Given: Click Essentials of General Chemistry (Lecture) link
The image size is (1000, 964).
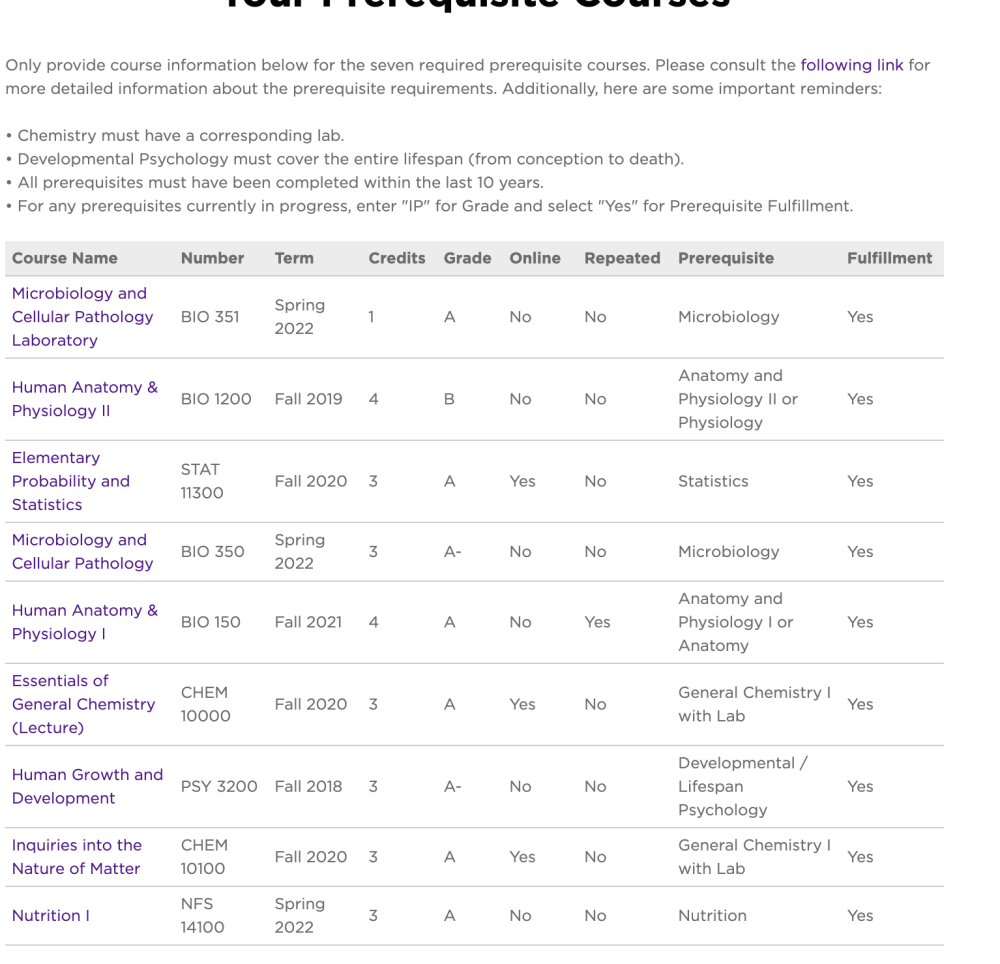Looking at the screenshot, I should (83, 704).
